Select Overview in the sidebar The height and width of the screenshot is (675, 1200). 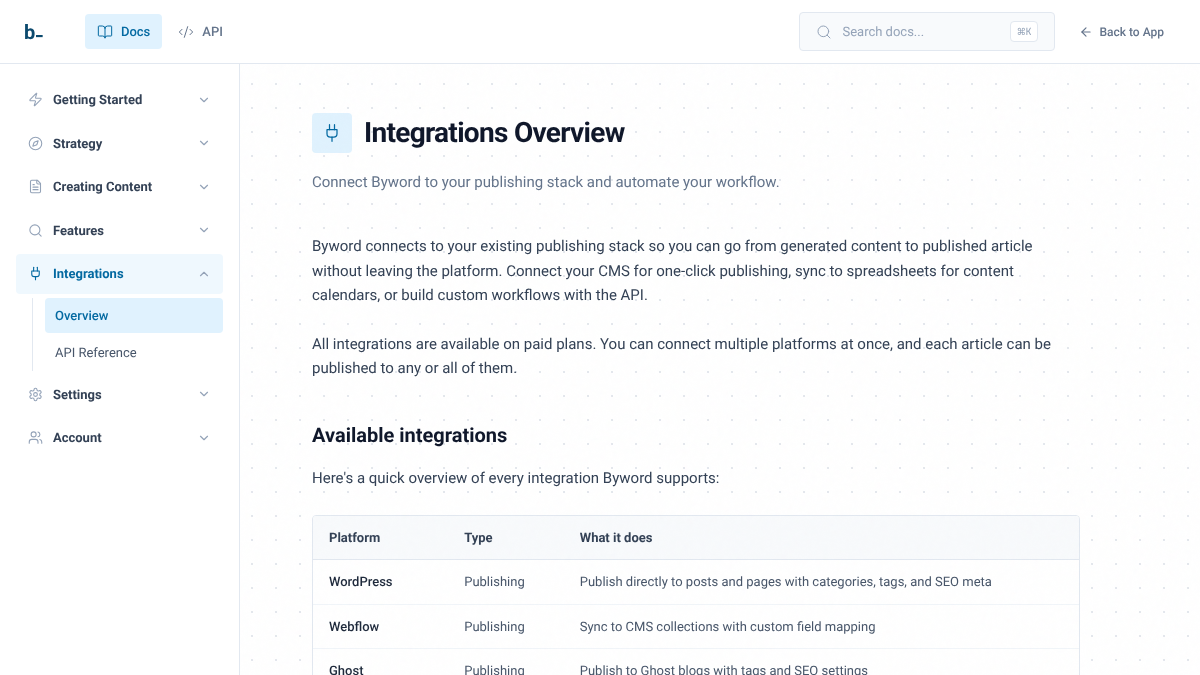coord(134,316)
